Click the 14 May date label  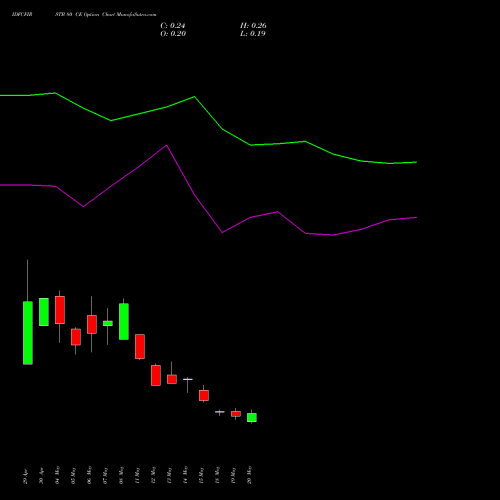tap(185, 475)
